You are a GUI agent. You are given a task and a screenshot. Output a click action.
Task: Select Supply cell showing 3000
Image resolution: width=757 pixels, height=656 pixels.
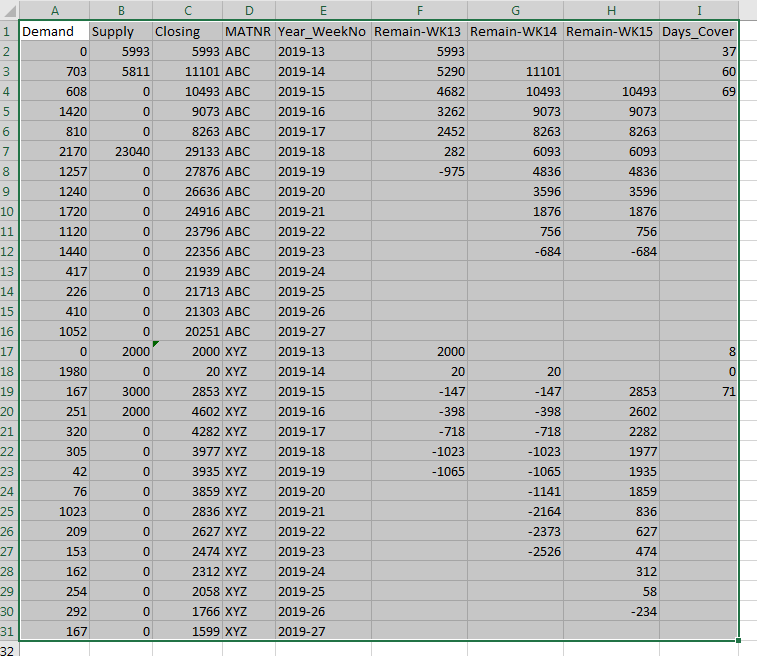click(121, 391)
